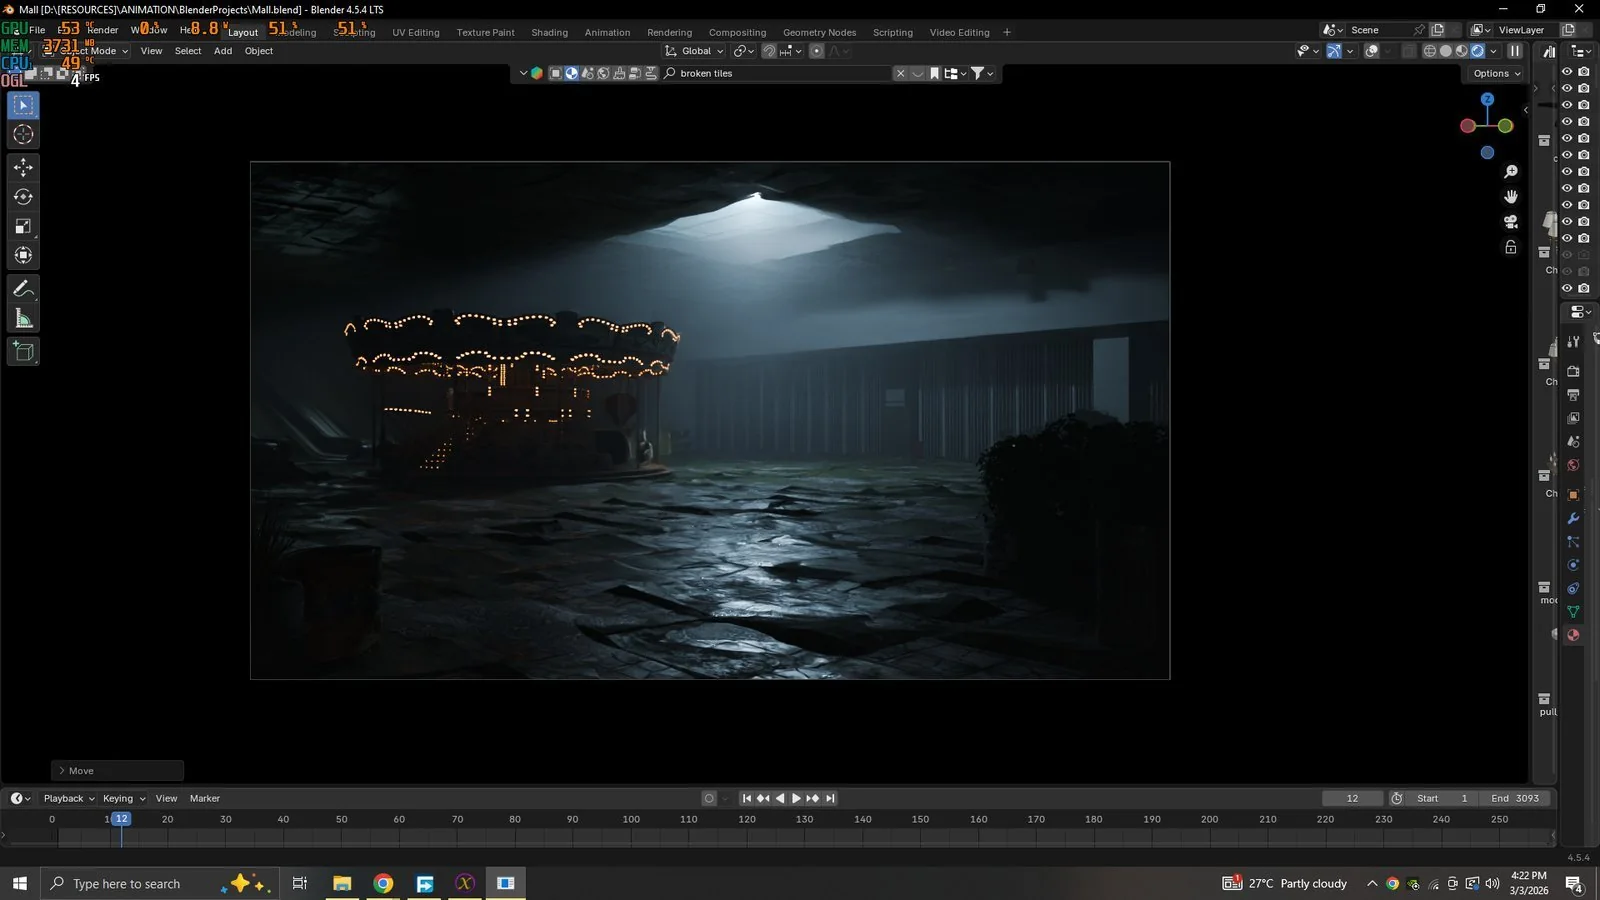Select the Transform tool
This screenshot has height=900, width=1600.
(23, 256)
